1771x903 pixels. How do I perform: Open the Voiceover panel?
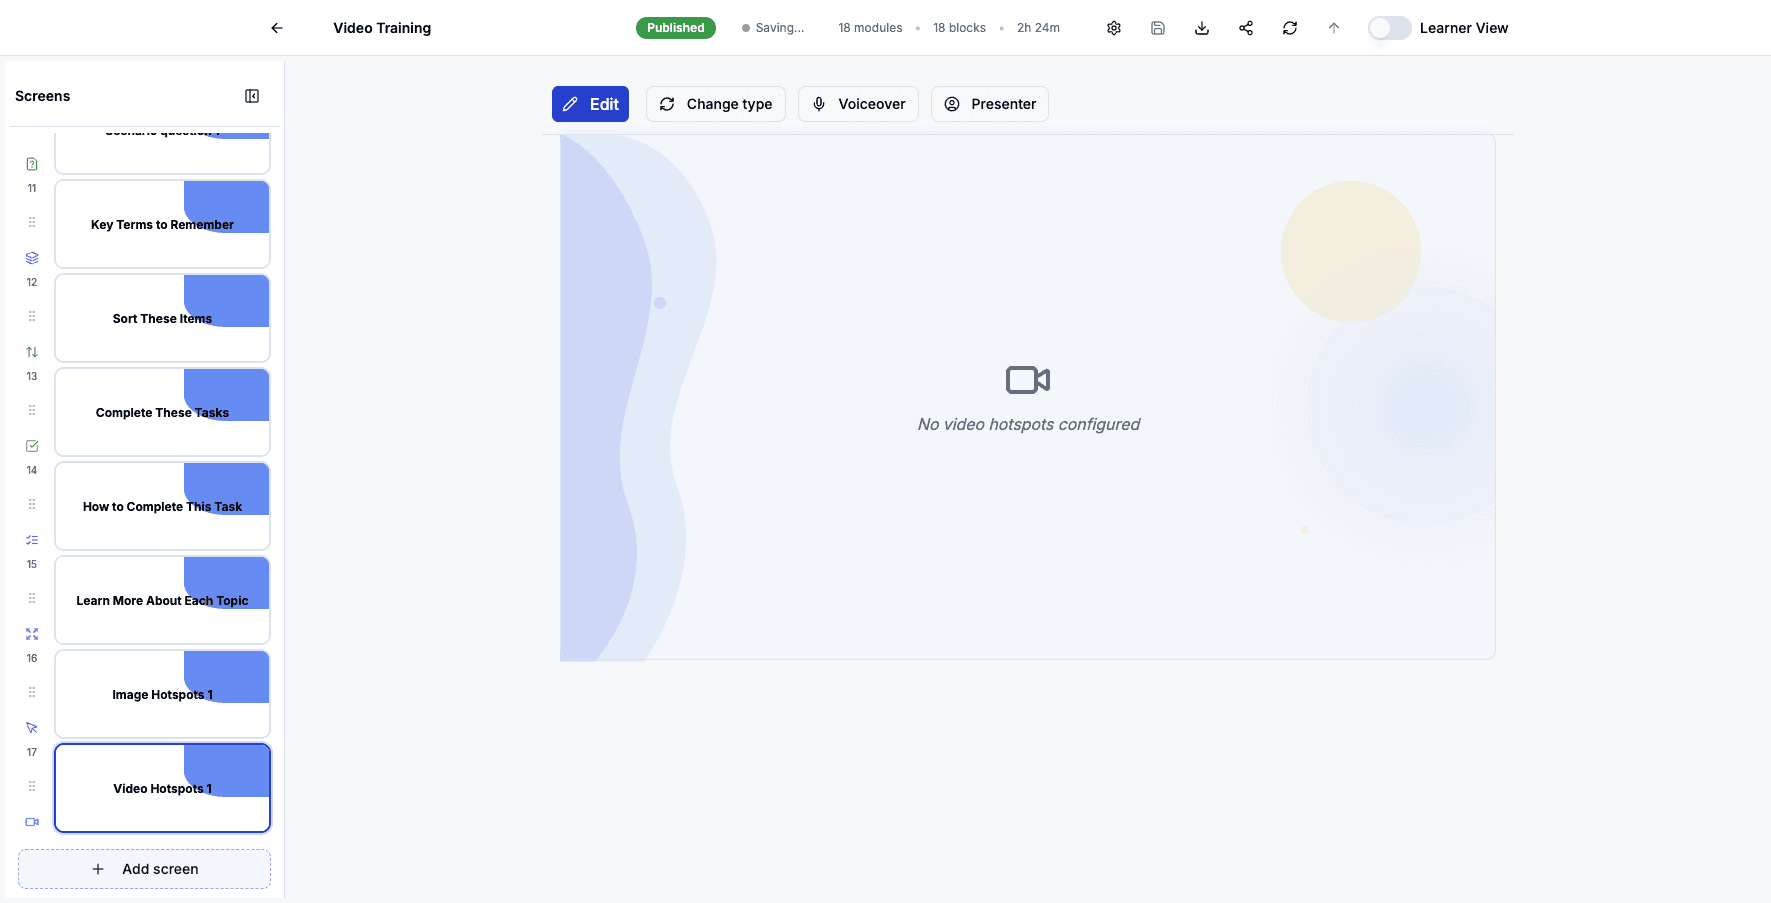857,104
